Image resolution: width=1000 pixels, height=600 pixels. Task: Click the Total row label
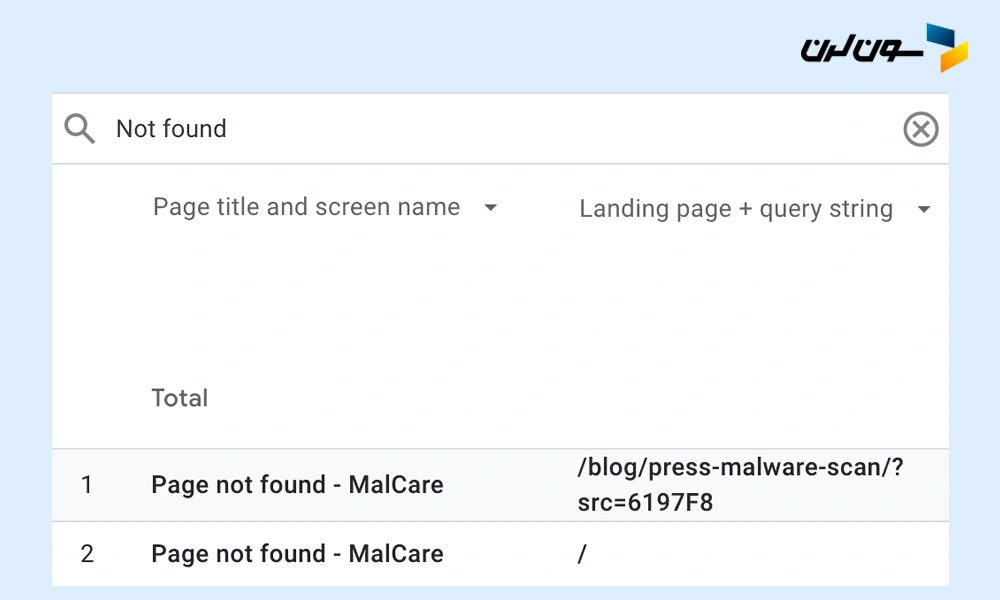pyautogui.click(x=180, y=398)
